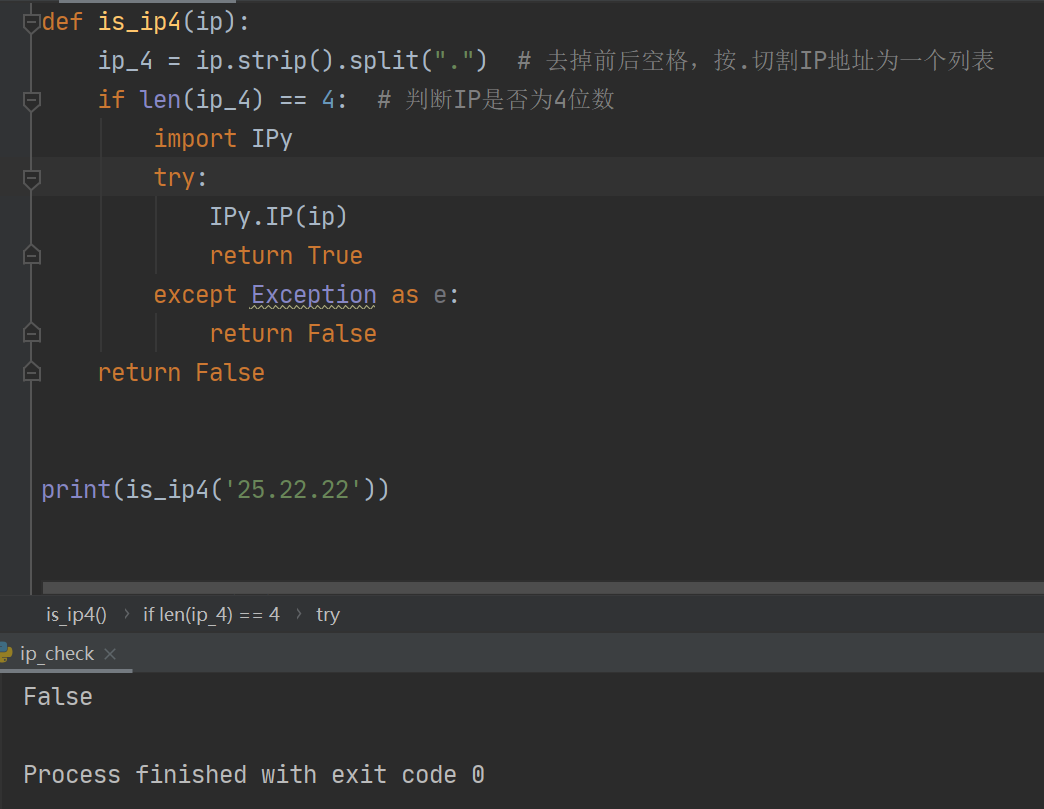Click chevron before 'try' breadcrumb
Screen dimensions: 1044x809
click(x=299, y=614)
